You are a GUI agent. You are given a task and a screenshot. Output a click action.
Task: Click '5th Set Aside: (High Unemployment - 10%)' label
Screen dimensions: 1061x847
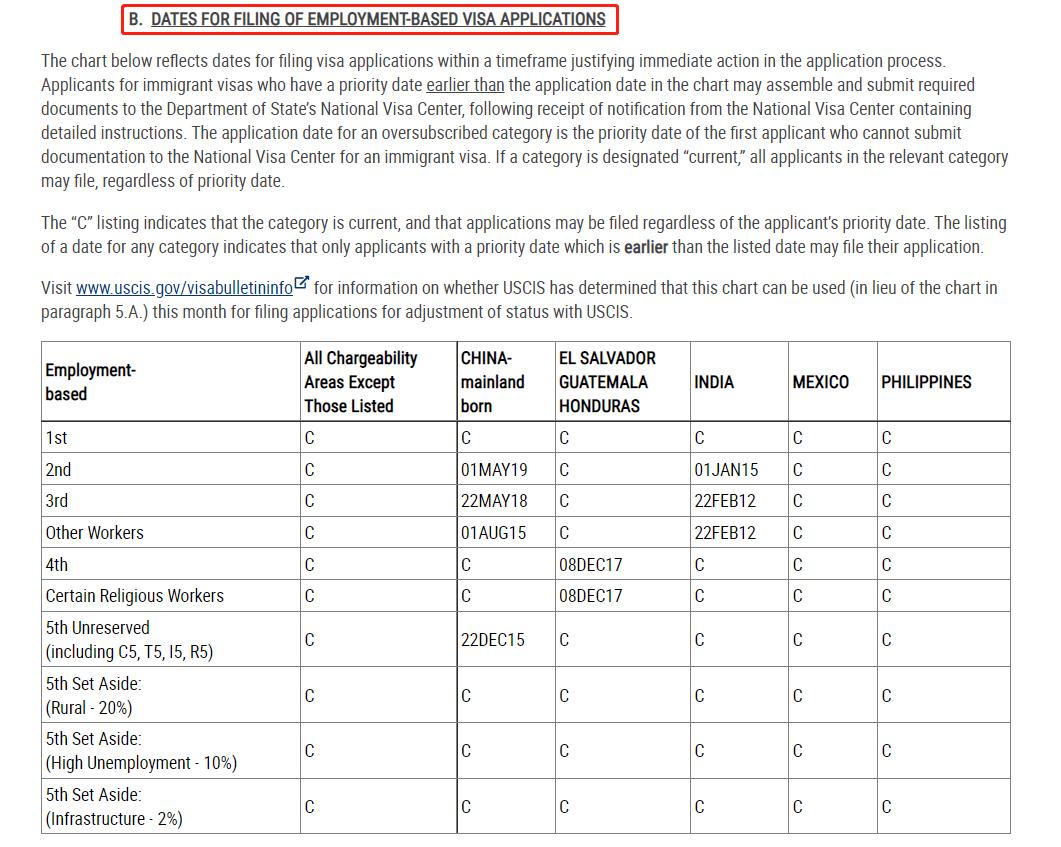coord(141,751)
